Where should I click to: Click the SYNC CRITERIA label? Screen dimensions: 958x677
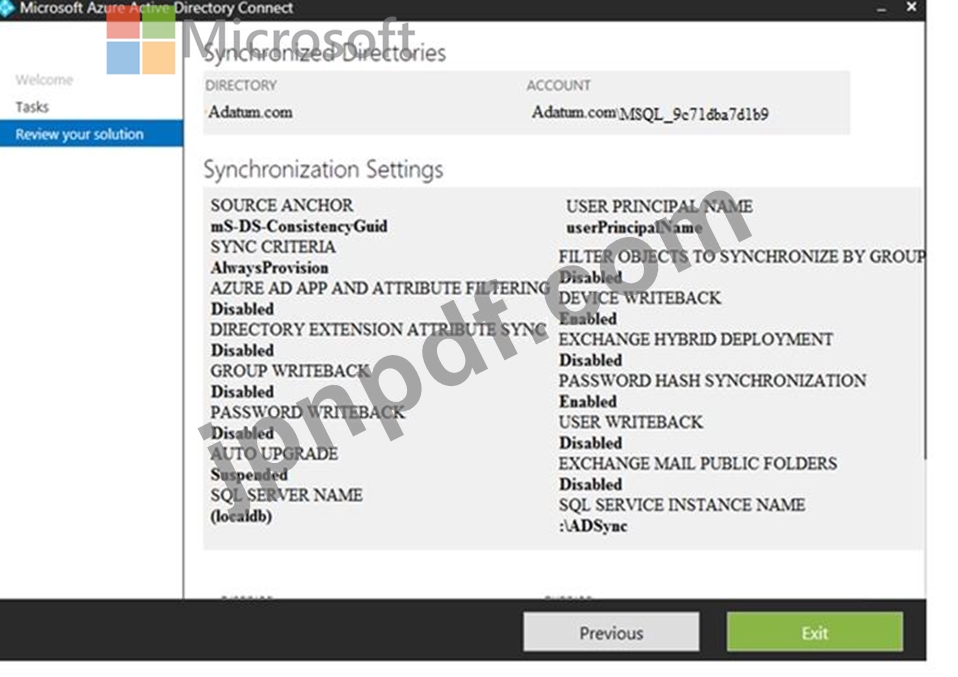(x=273, y=247)
